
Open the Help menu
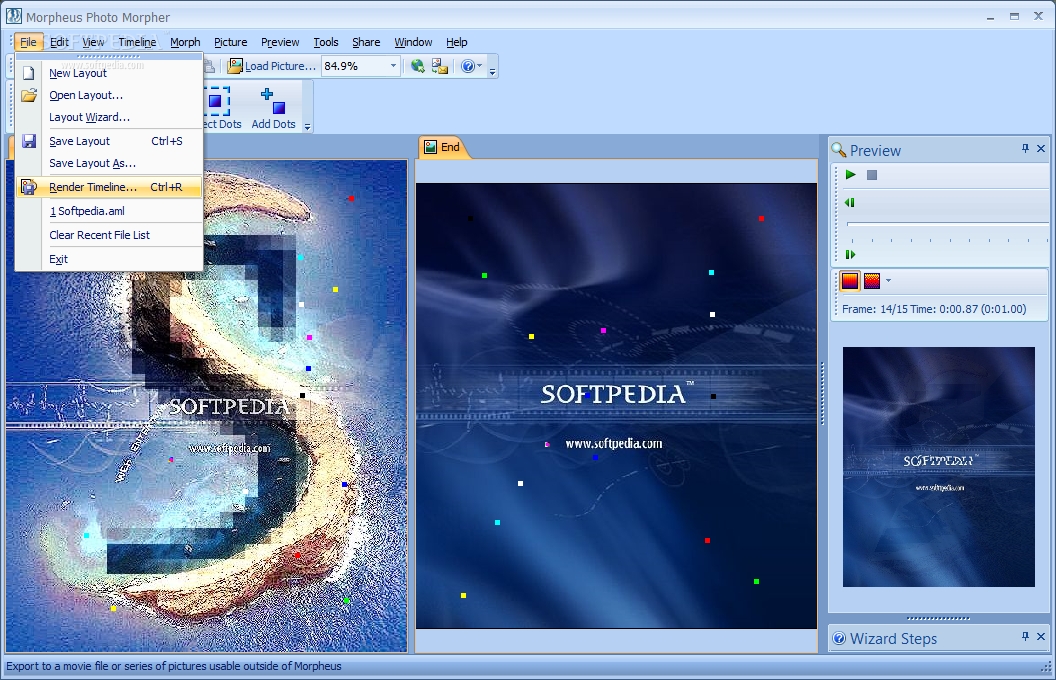(457, 42)
